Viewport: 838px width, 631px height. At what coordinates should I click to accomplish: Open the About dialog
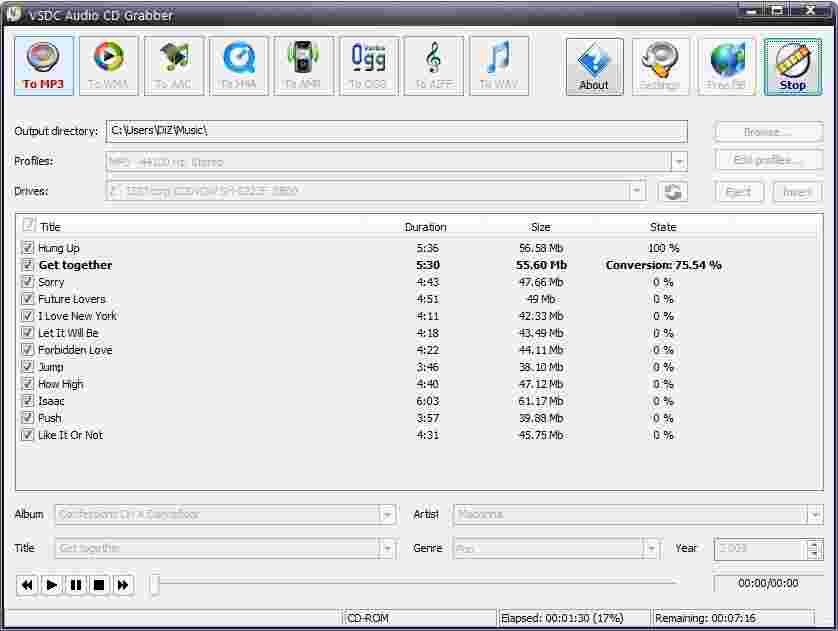[594, 67]
